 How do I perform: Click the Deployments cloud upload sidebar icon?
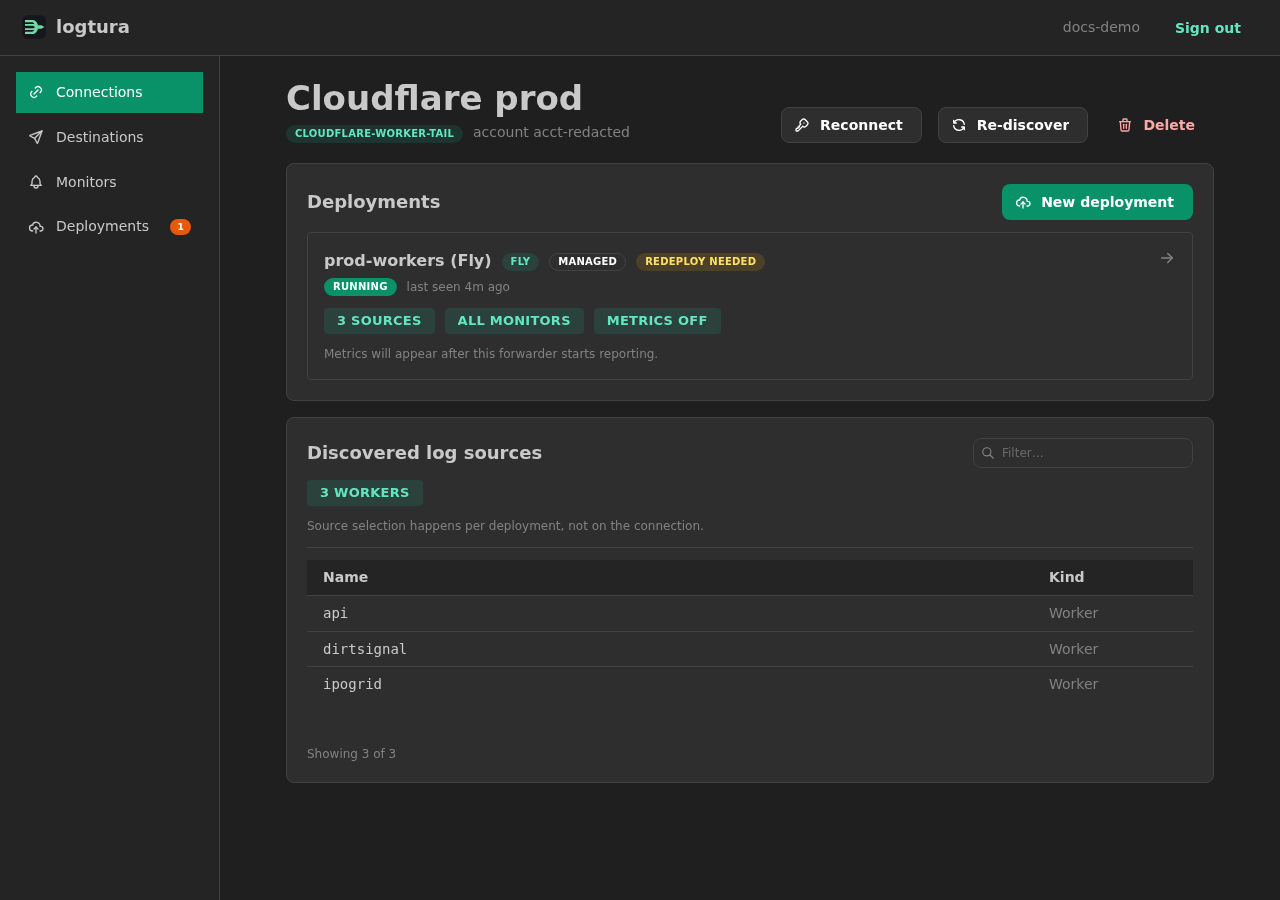36,227
